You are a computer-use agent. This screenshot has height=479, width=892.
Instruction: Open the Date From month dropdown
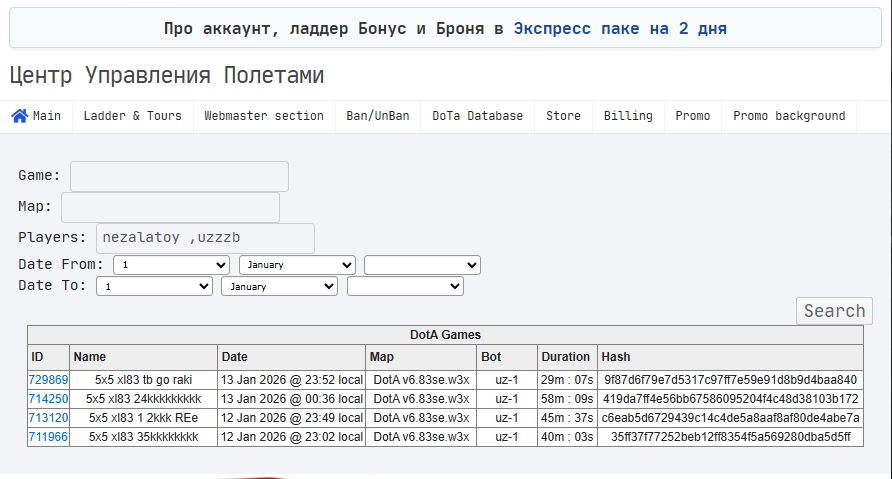pyautogui.click(x=297, y=265)
